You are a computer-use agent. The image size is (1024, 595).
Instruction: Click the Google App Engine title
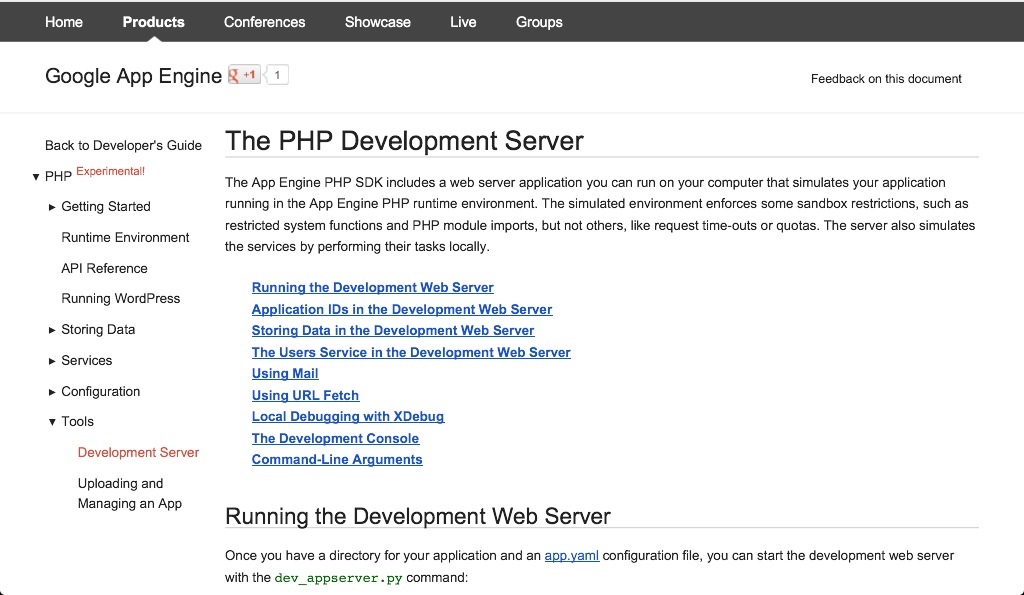pyautogui.click(x=133, y=76)
